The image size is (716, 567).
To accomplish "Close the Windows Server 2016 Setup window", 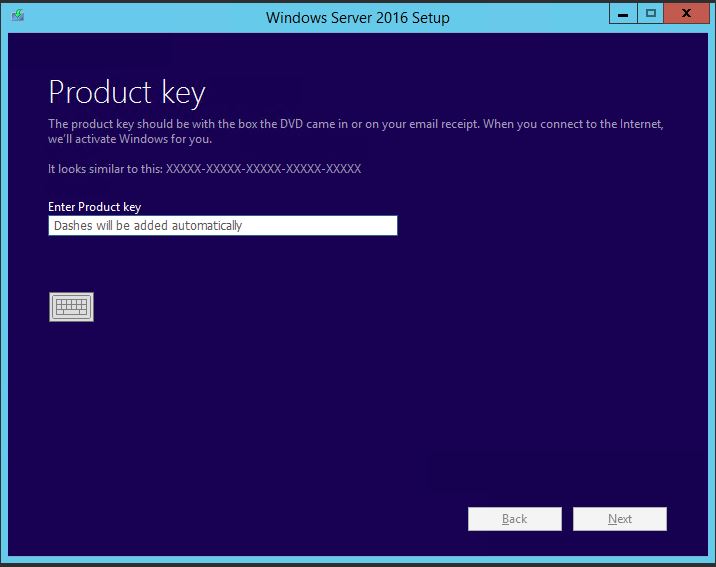I will (x=686, y=14).
